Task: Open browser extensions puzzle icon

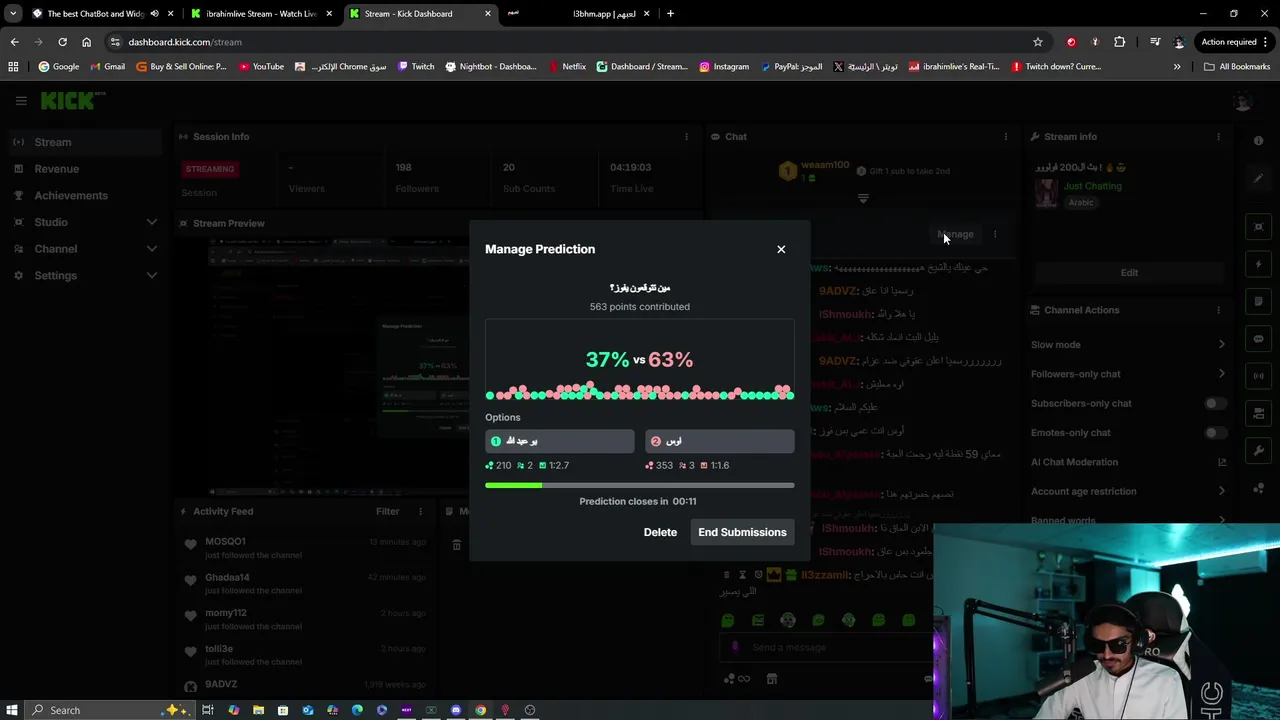Action: (1119, 42)
